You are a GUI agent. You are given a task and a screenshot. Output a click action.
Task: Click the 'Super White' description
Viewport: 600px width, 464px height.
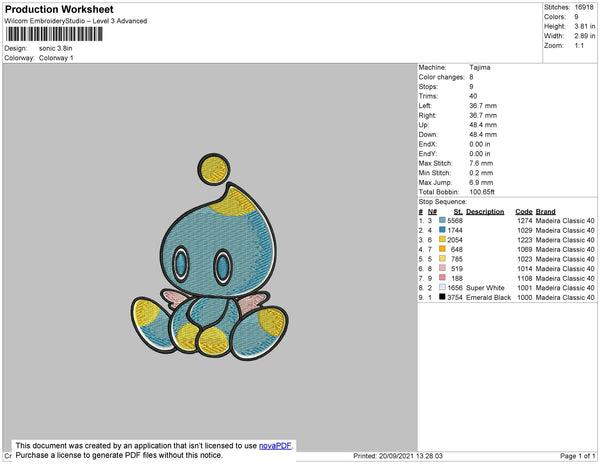[x=485, y=288]
